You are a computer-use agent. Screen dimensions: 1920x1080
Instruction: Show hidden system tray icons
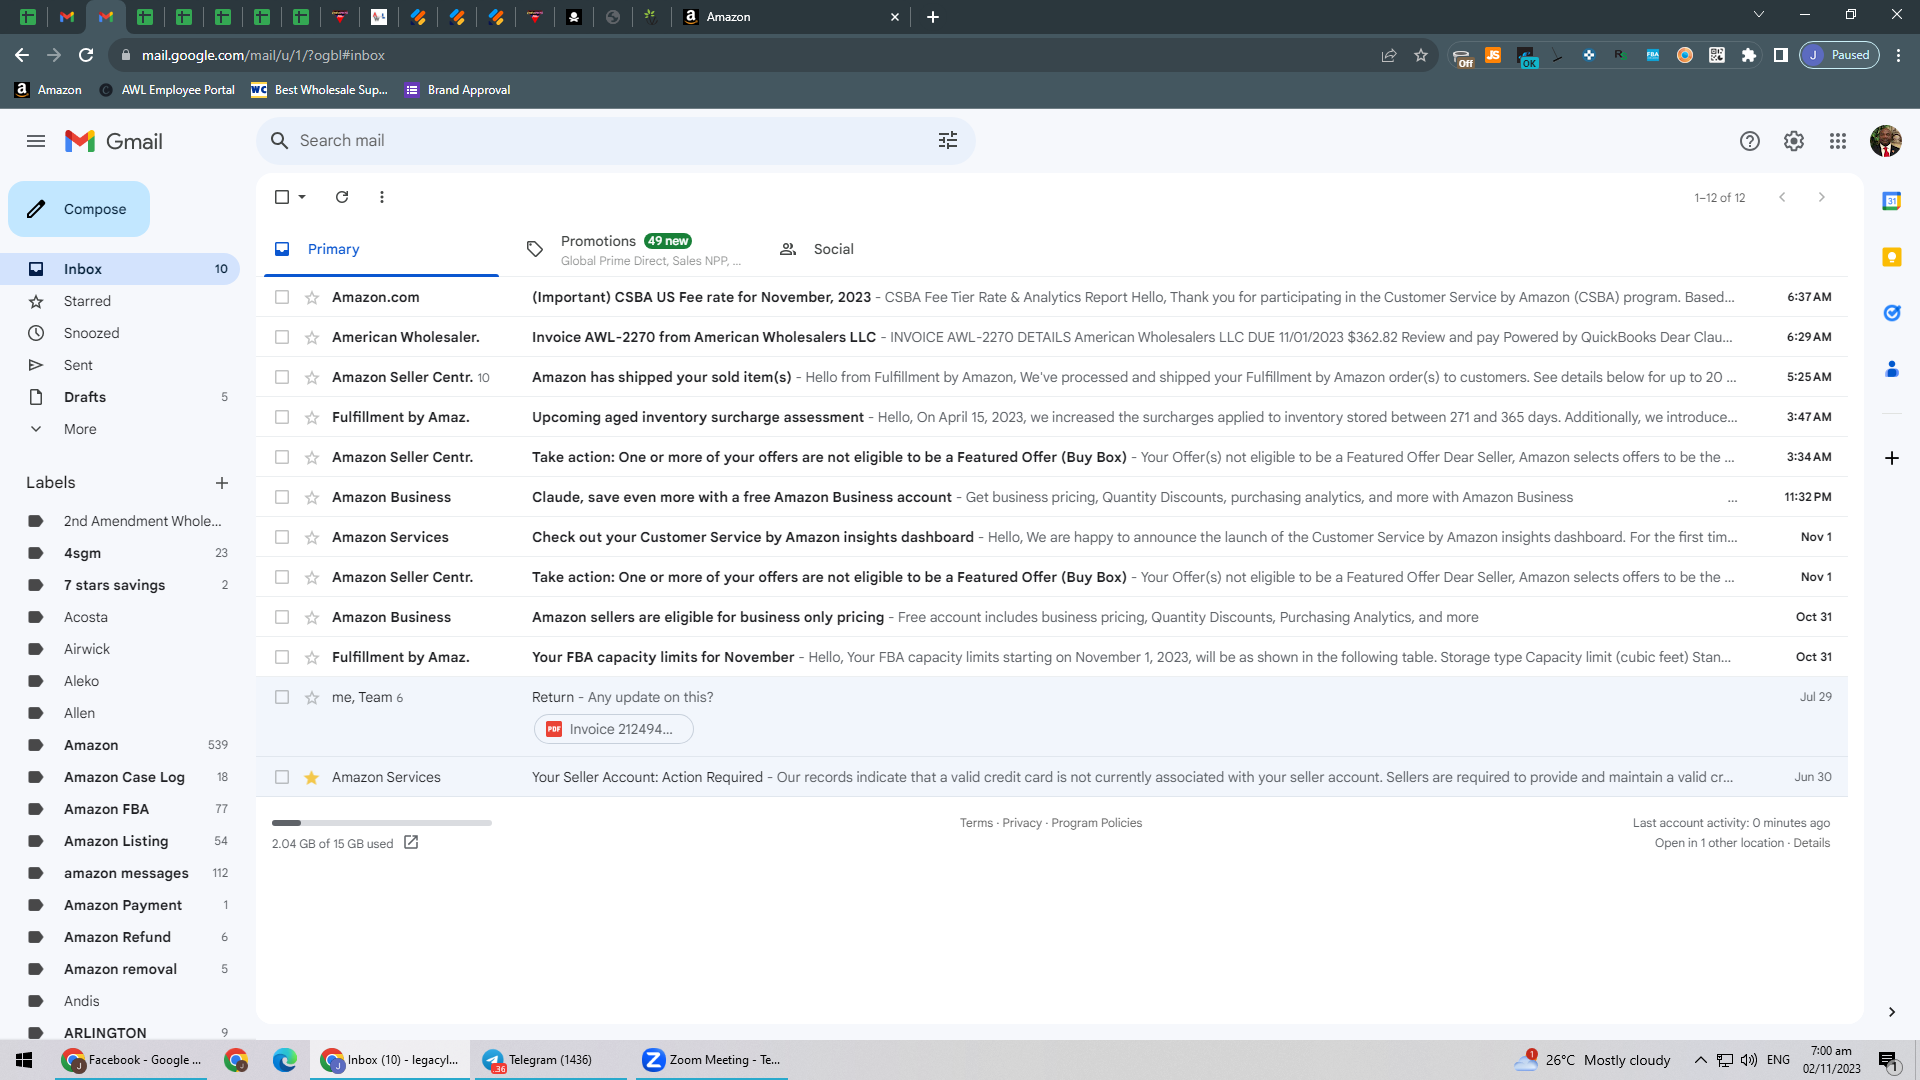(1700, 1060)
